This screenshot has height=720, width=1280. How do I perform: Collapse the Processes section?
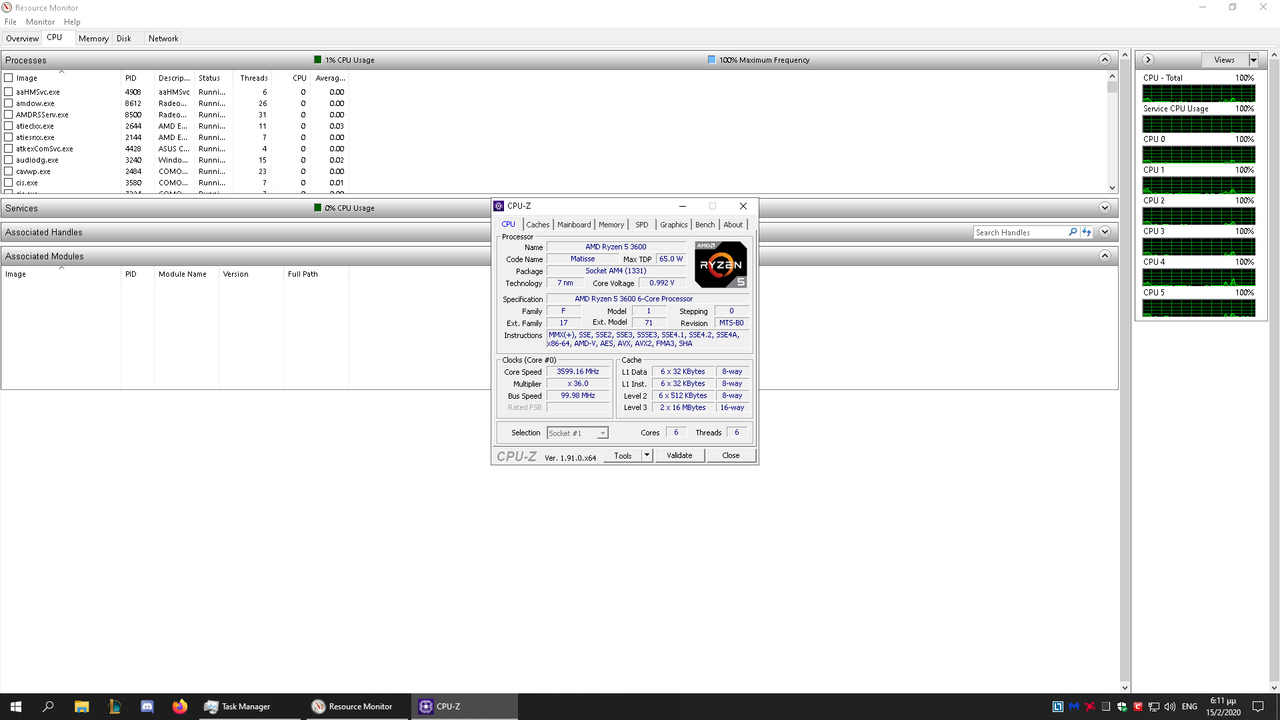point(1105,60)
